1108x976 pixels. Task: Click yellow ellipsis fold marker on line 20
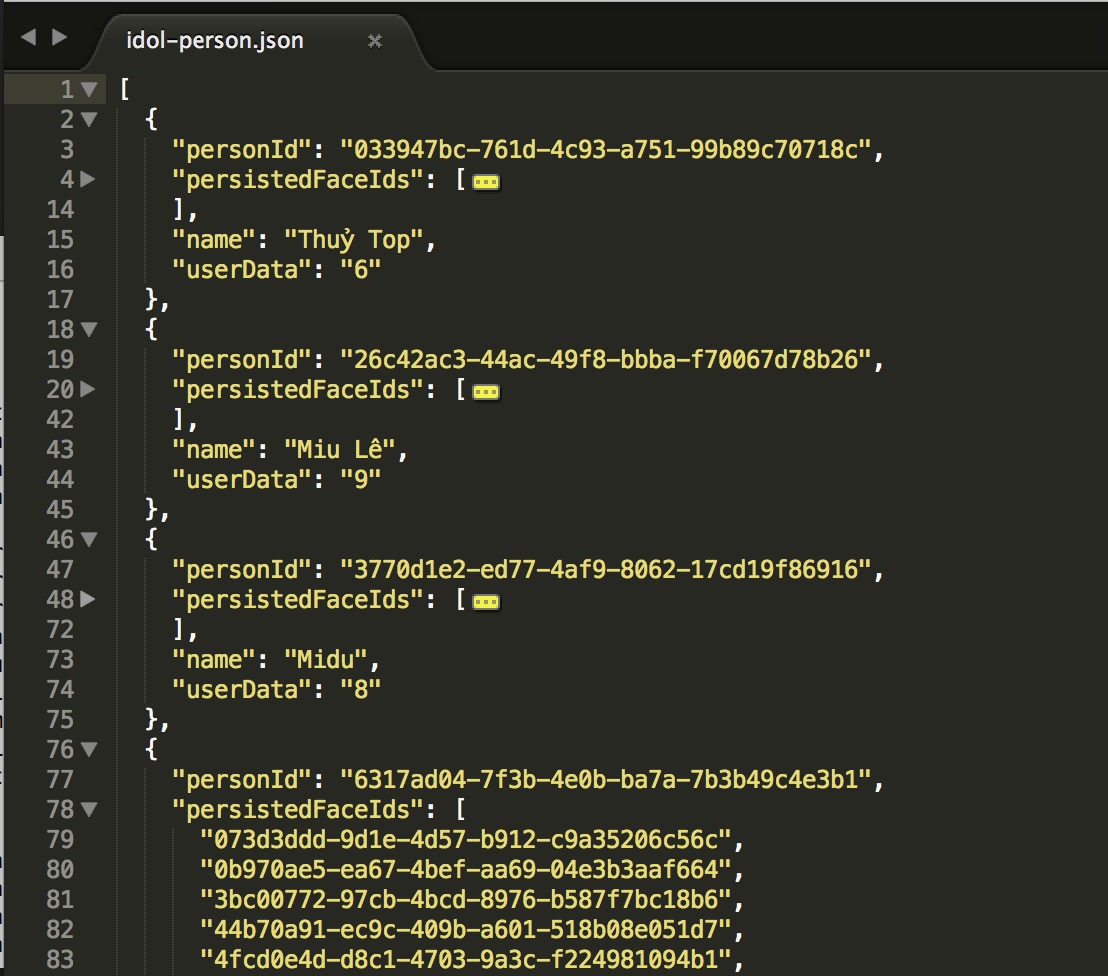click(x=486, y=392)
